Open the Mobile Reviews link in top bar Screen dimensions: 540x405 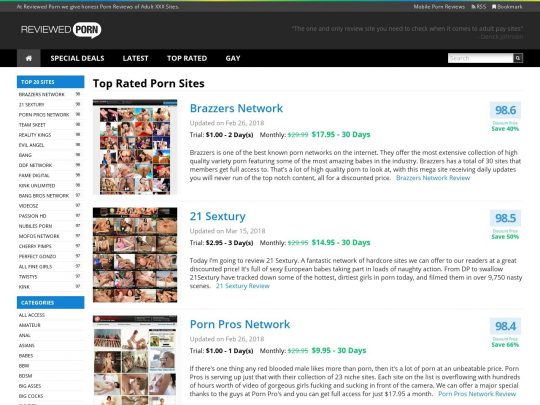click(439, 7)
